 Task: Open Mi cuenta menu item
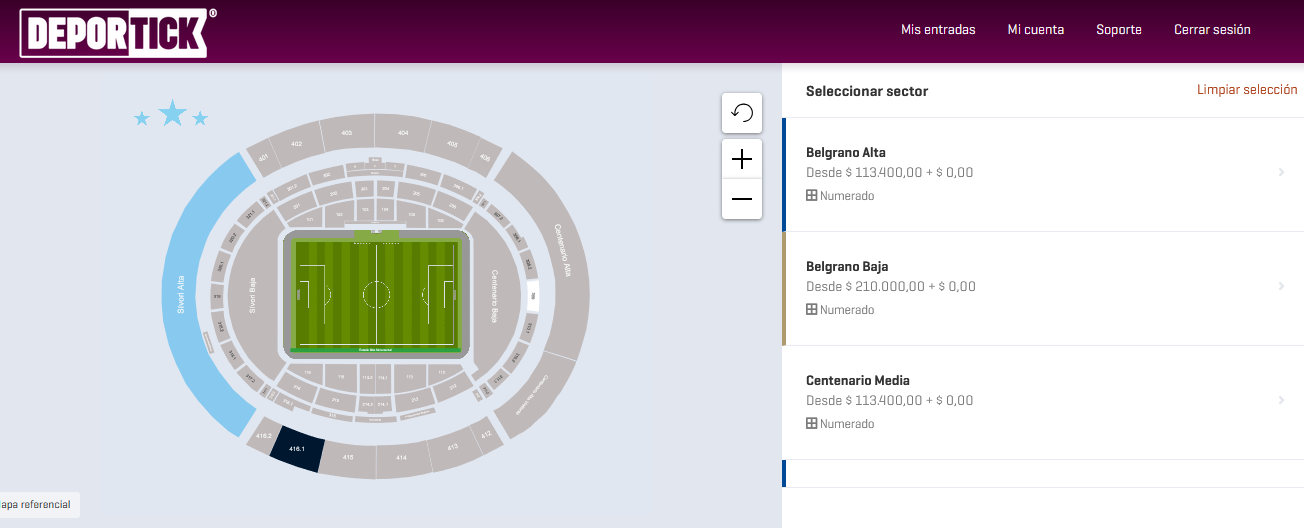pos(1036,30)
